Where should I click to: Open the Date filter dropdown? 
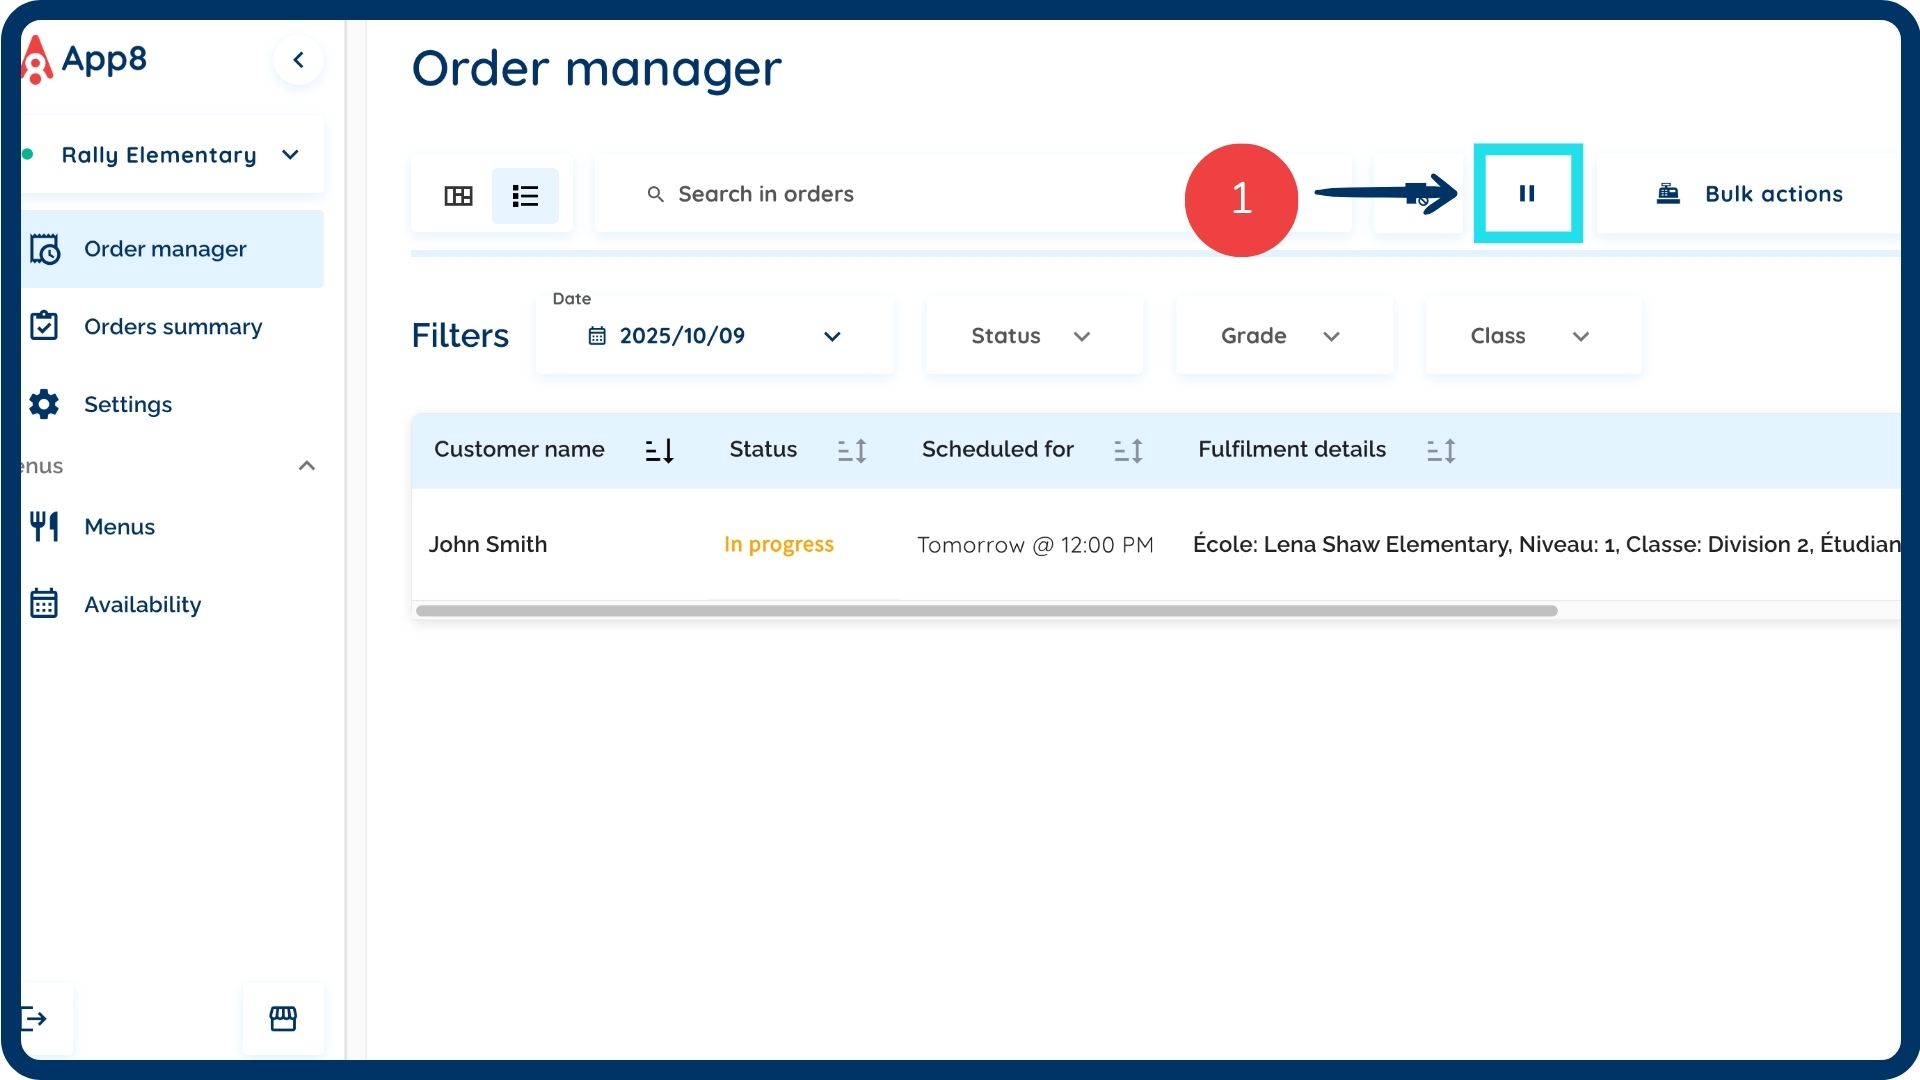click(x=714, y=336)
